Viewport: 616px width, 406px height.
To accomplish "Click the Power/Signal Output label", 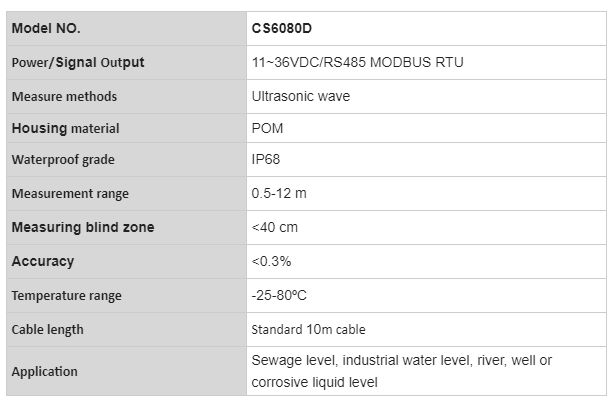I will [78, 62].
